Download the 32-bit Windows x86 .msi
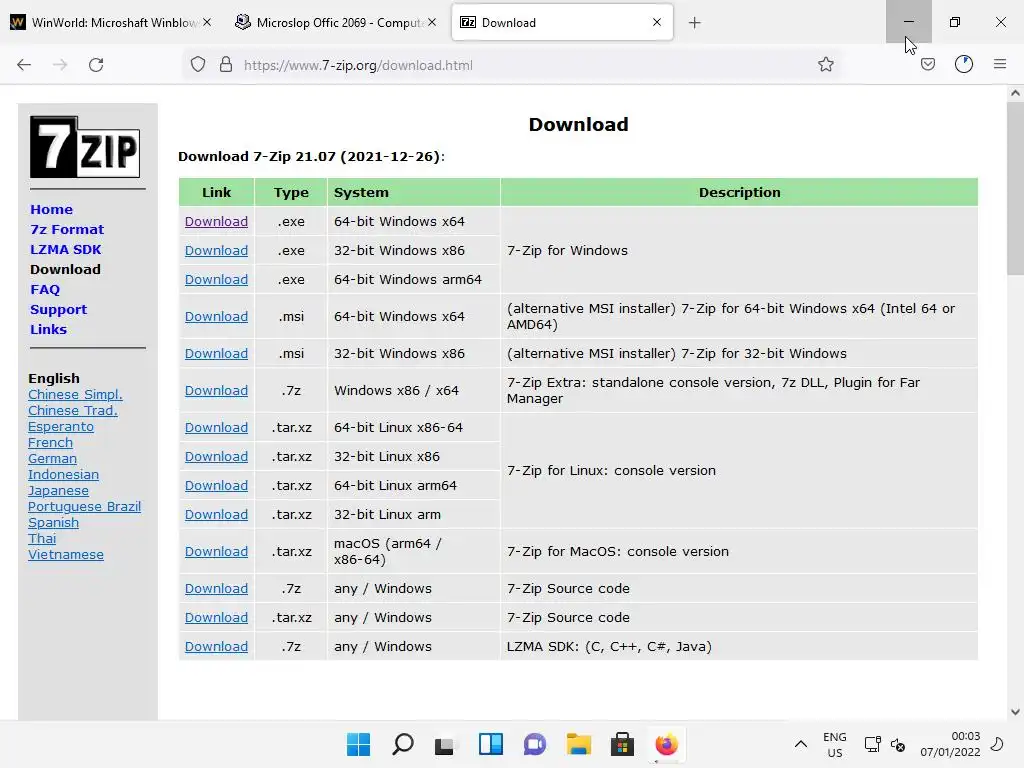 [x=216, y=353]
